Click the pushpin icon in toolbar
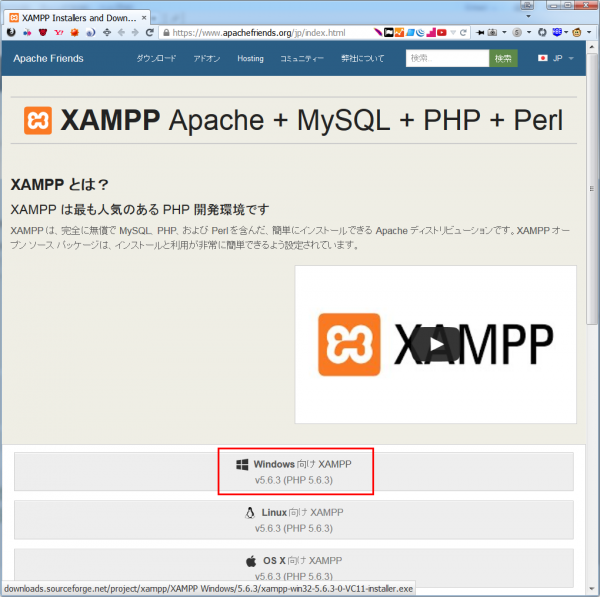 pyautogui.click(x=480, y=33)
